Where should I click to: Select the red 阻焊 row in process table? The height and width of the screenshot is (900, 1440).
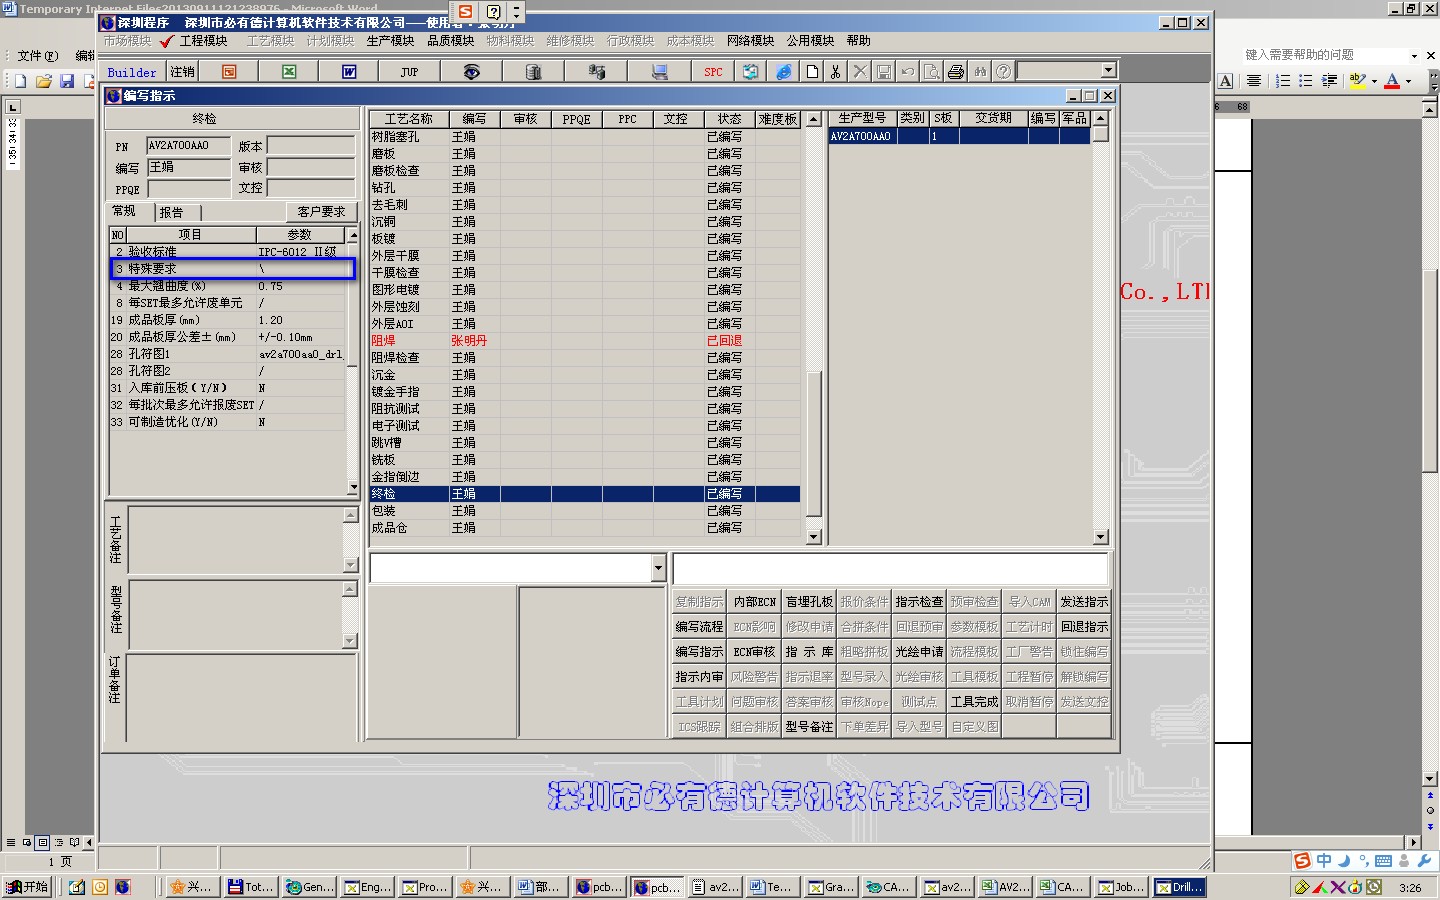point(585,341)
